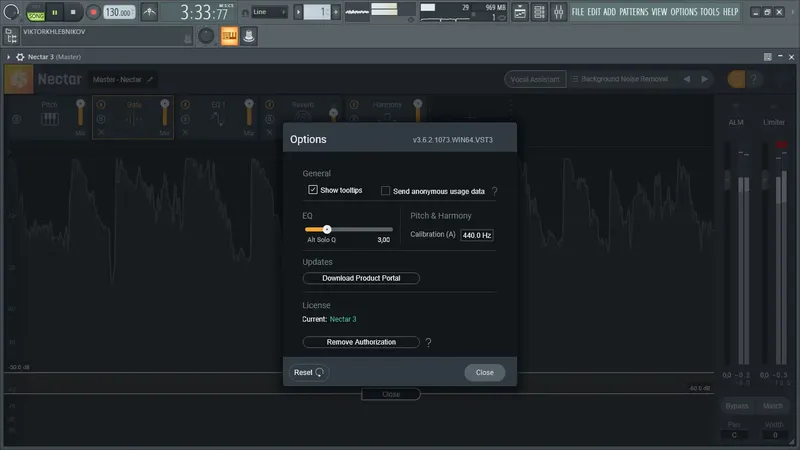The image size is (800, 450).
Task: Open the HELP menu
Action: click(x=730, y=12)
